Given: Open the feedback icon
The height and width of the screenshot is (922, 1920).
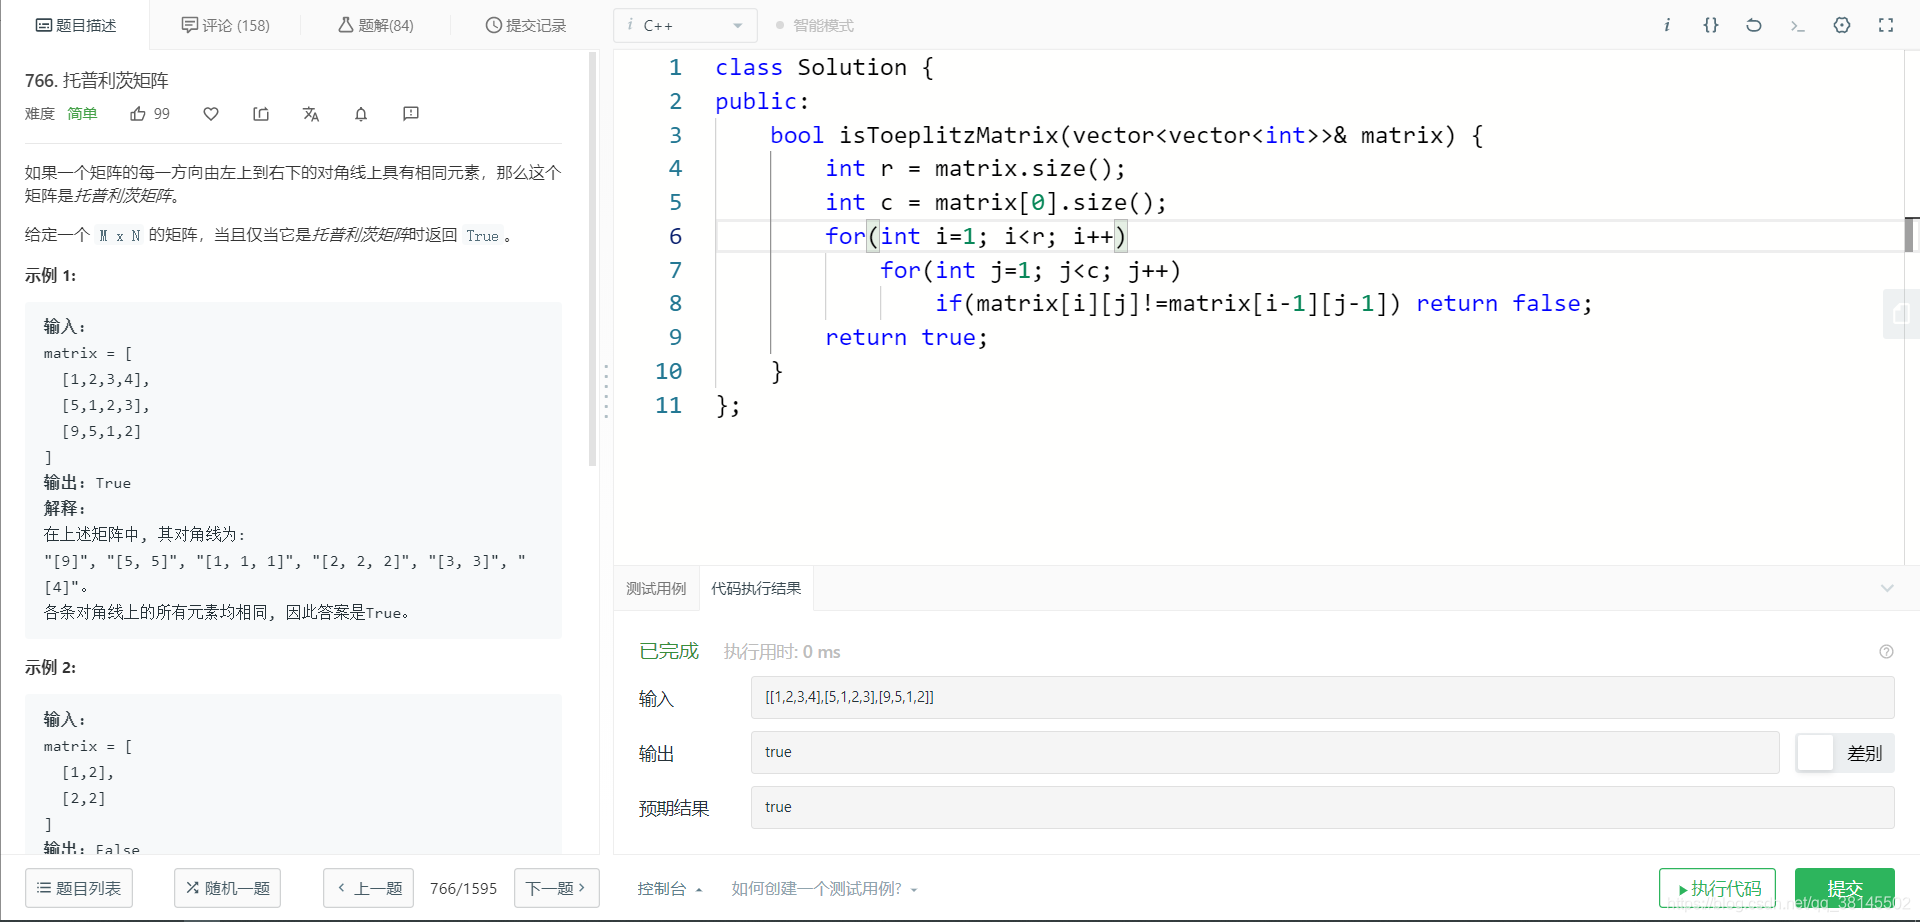Looking at the screenshot, I should 411,114.
